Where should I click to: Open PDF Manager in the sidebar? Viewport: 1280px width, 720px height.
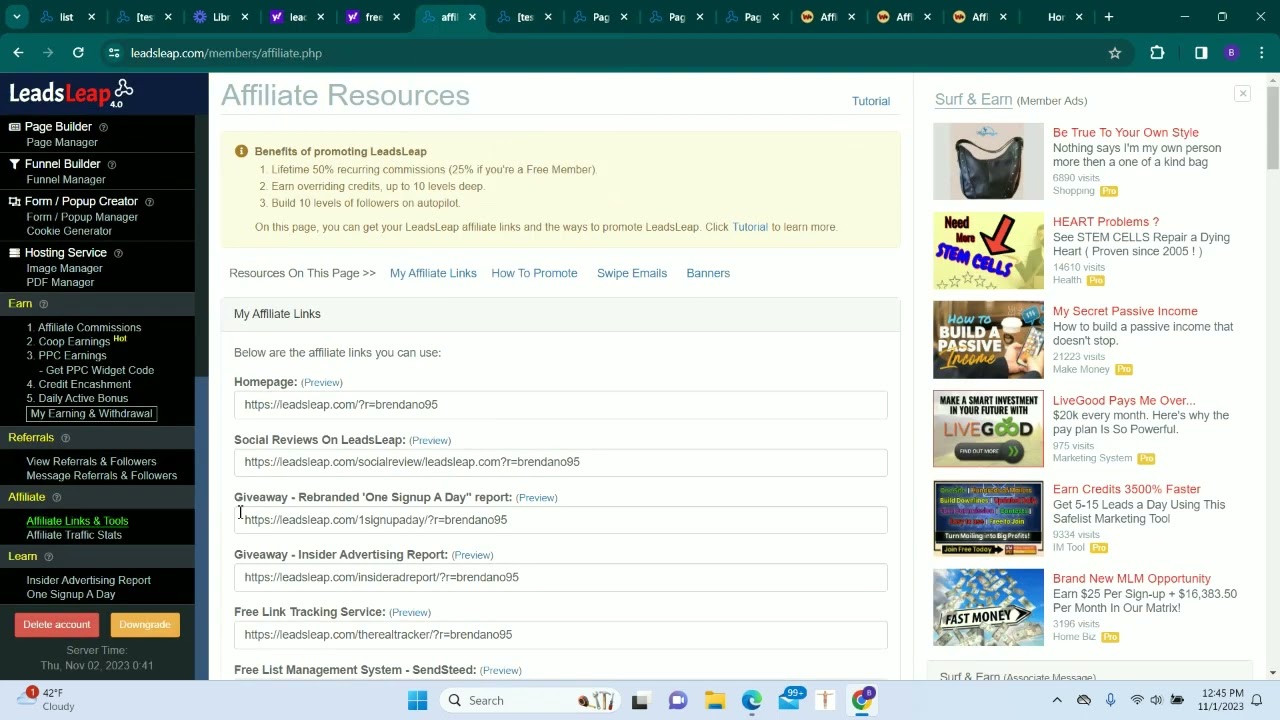(60, 282)
